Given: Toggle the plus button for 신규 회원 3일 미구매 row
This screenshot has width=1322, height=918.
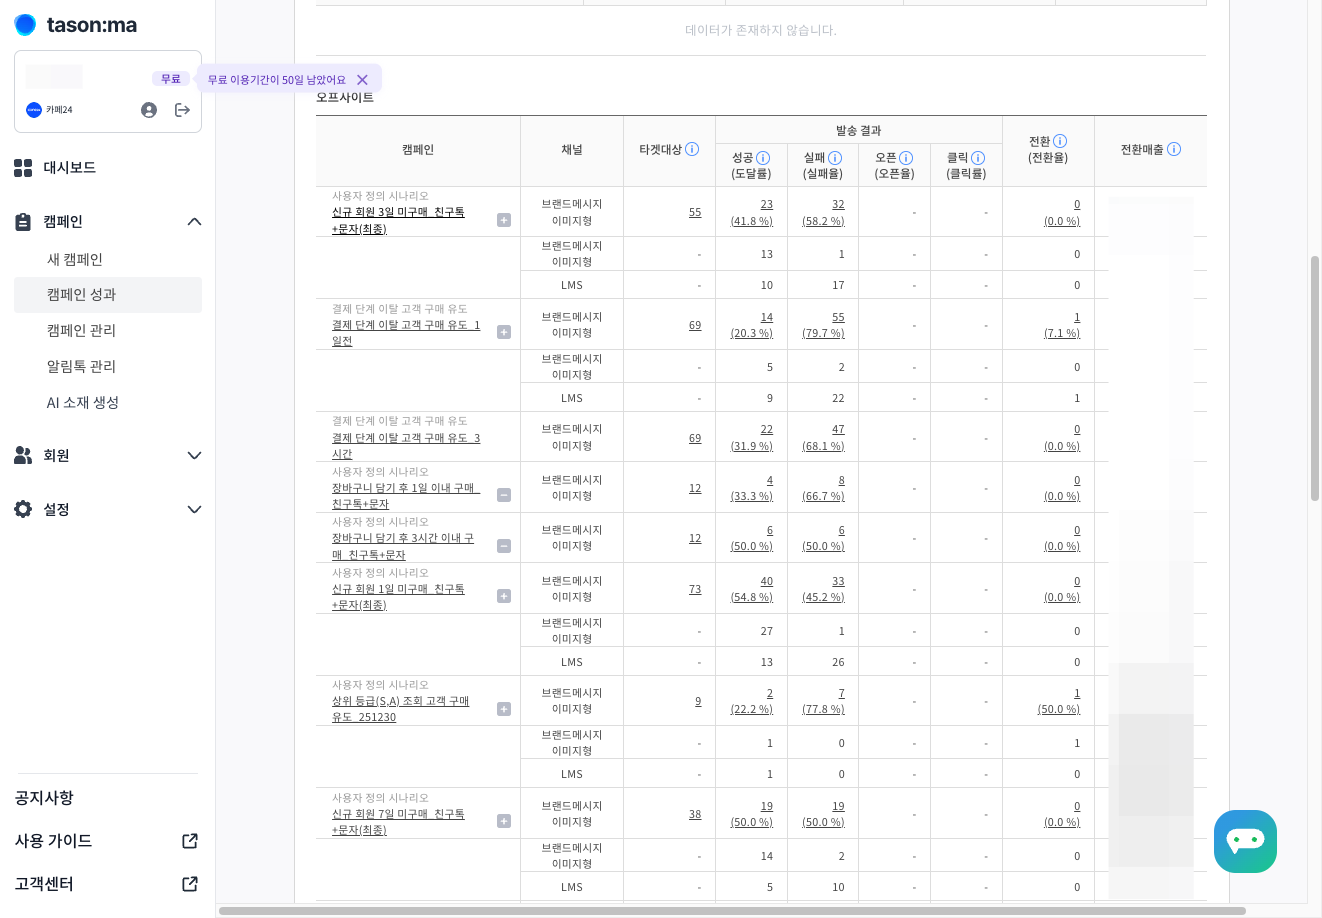Looking at the screenshot, I should point(504,220).
